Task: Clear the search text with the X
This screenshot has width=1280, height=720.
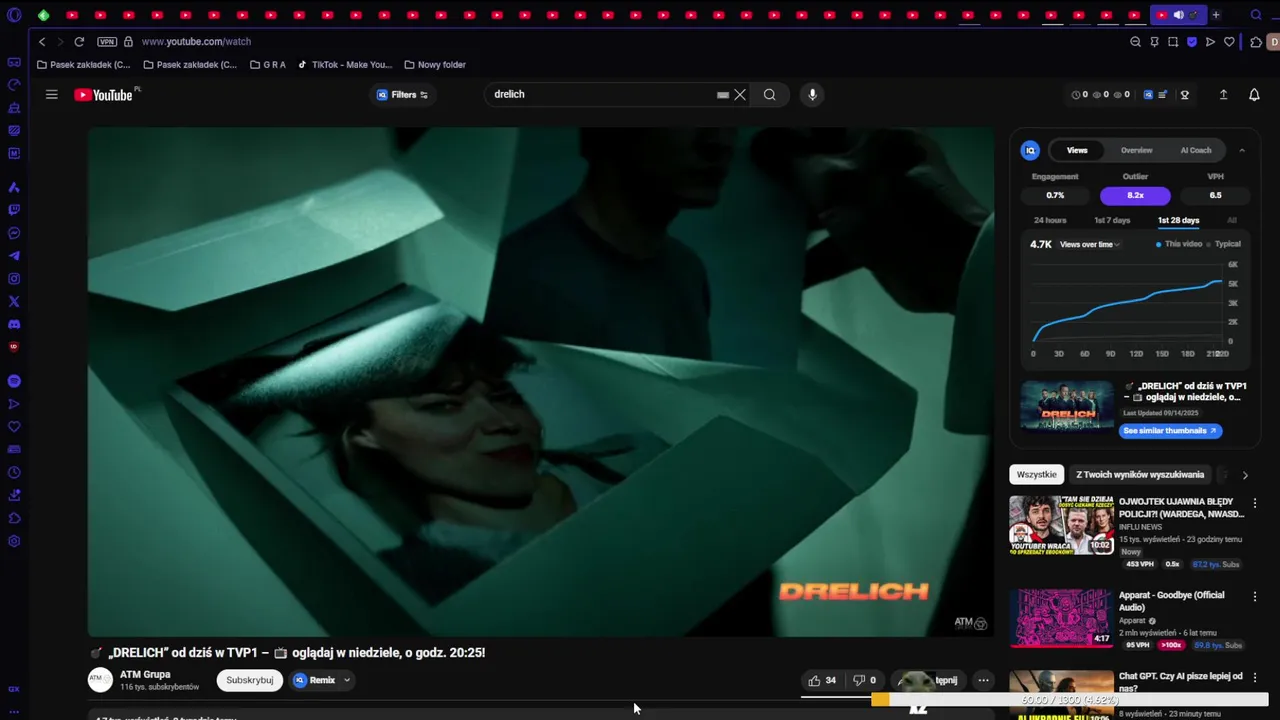Action: tap(740, 94)
